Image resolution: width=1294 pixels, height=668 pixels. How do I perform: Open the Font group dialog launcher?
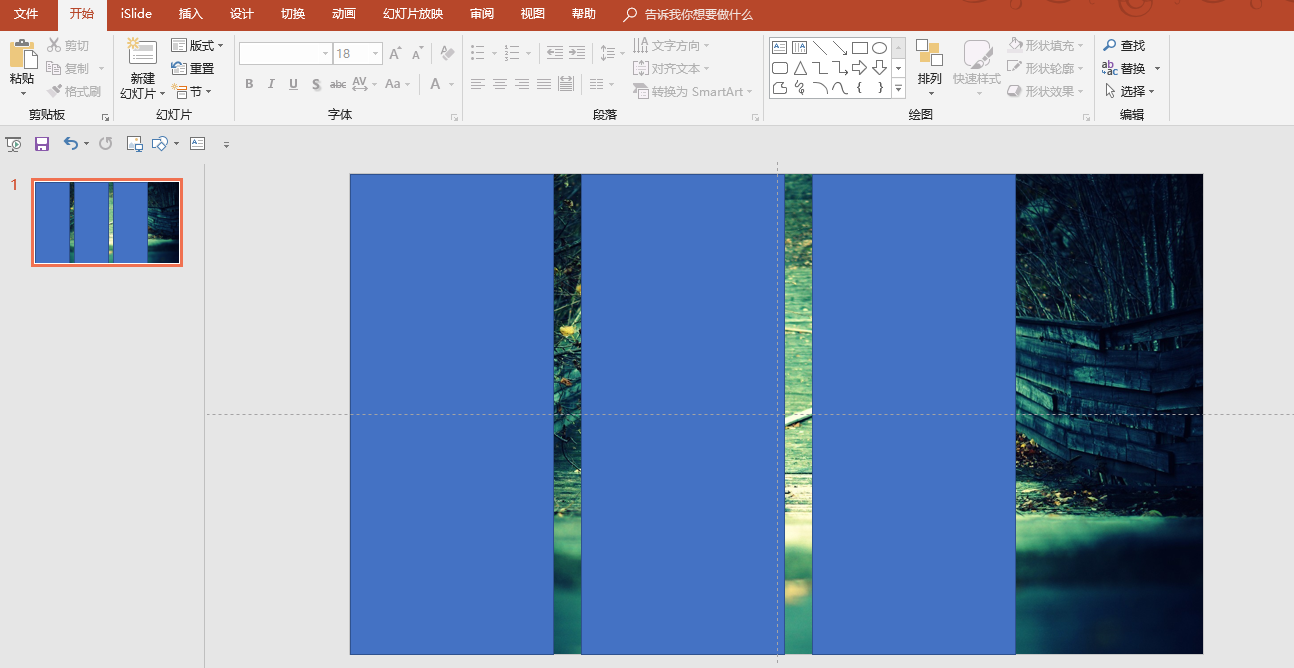pyautogui.click(x=454, y=117)
